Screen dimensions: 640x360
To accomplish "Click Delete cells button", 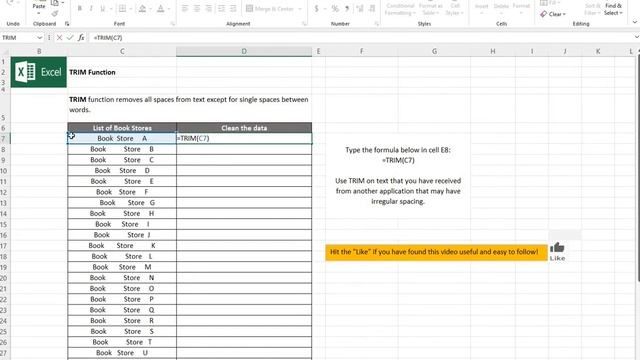I will 501,8.
